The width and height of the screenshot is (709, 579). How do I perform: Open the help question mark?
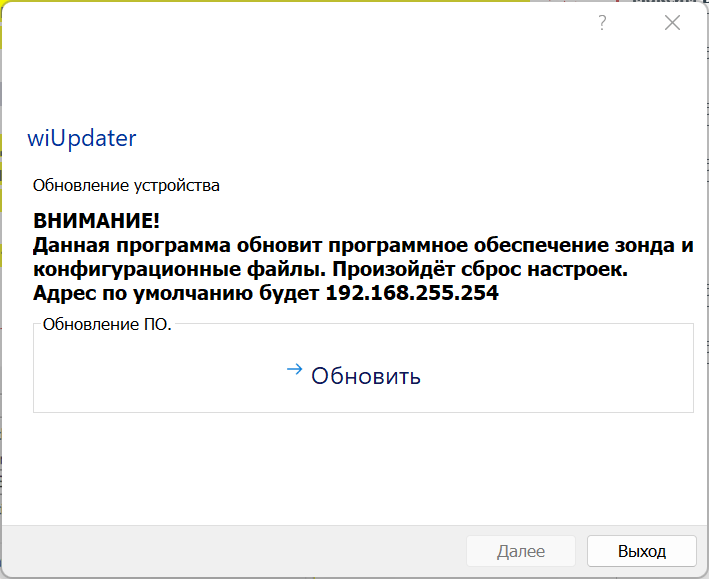[602, 22]
